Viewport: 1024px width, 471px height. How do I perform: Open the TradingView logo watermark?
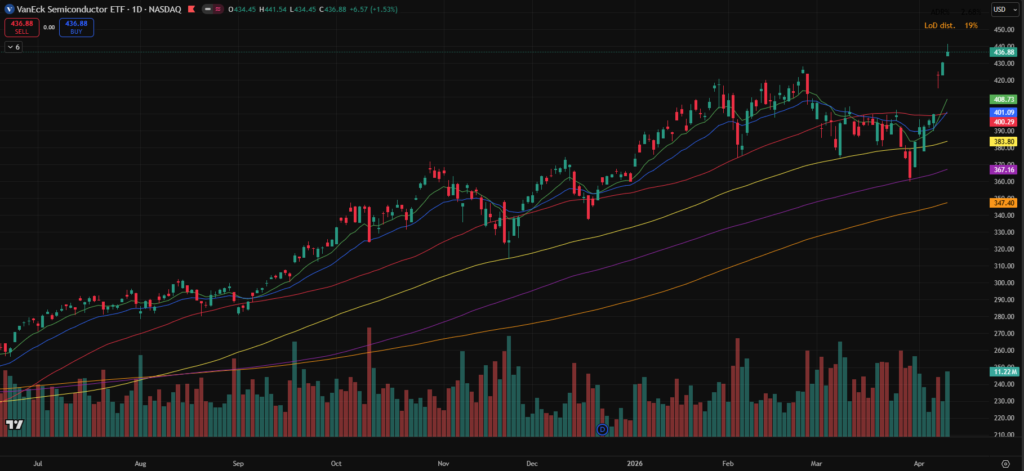pos(14,424)
